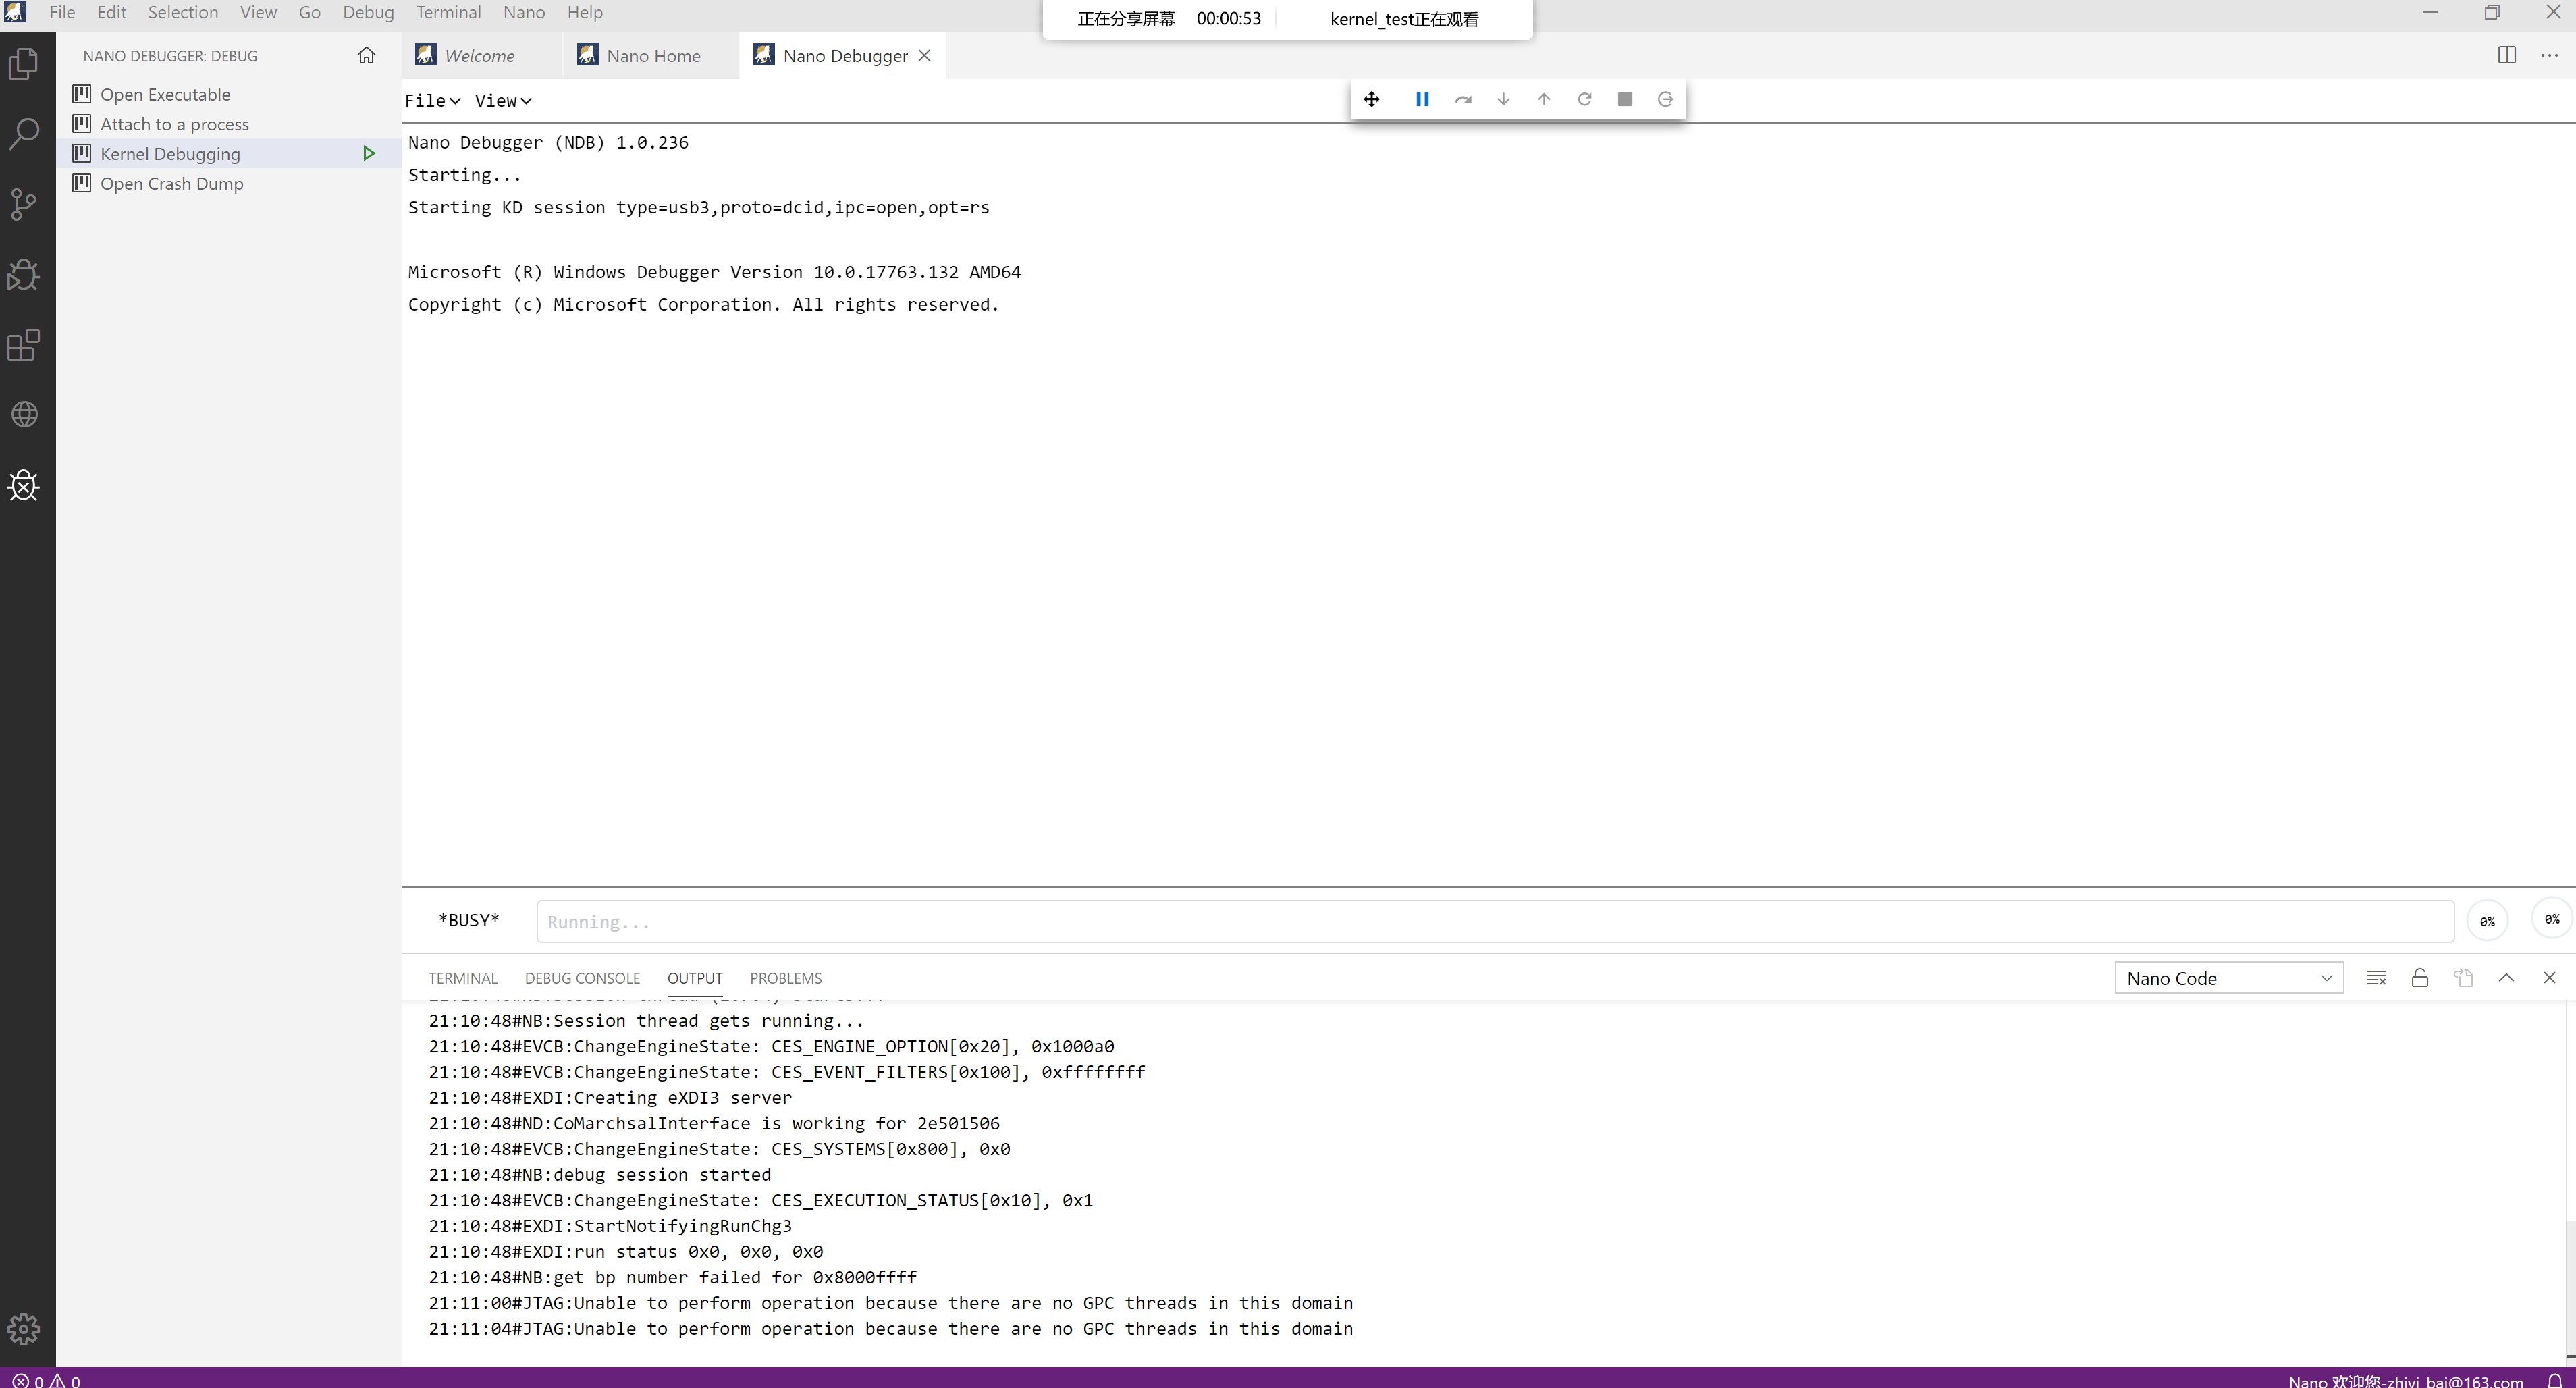The image size is (2576, 1388).
Task: Open the Search view in activity bar
Action: click(x=24, y=133)
